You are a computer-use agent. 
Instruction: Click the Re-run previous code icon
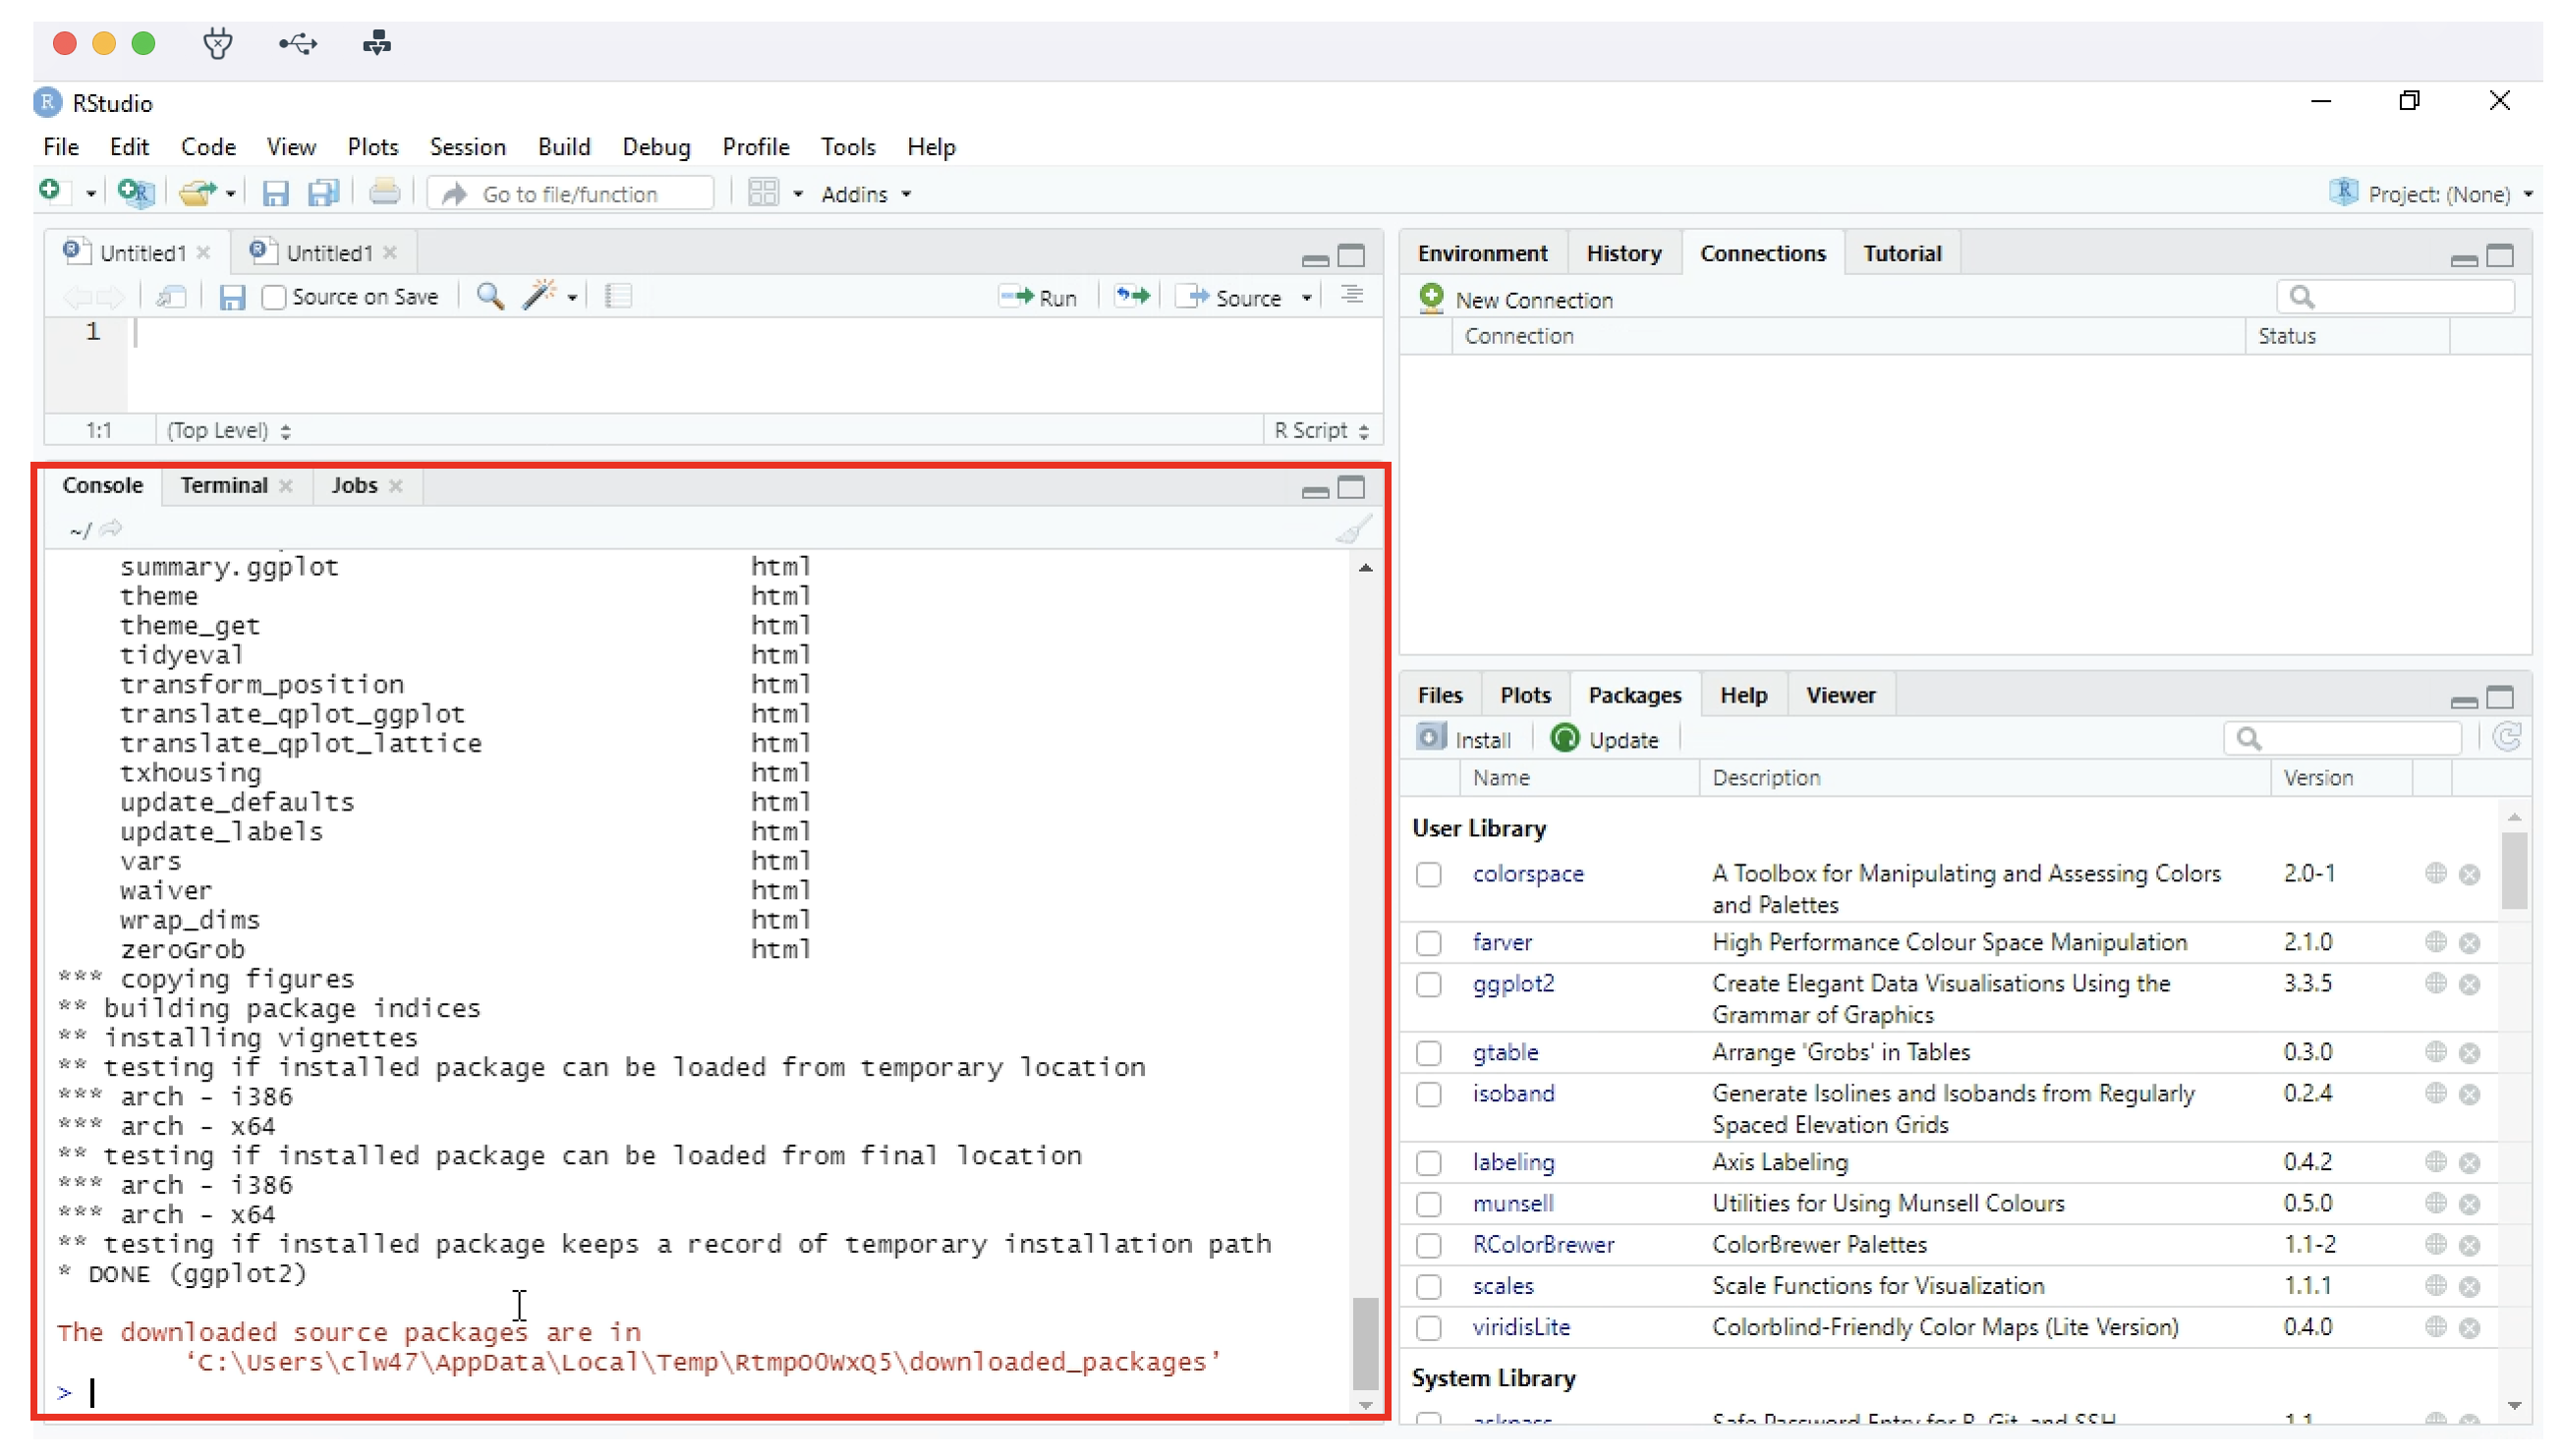(x=1131, y=296)
